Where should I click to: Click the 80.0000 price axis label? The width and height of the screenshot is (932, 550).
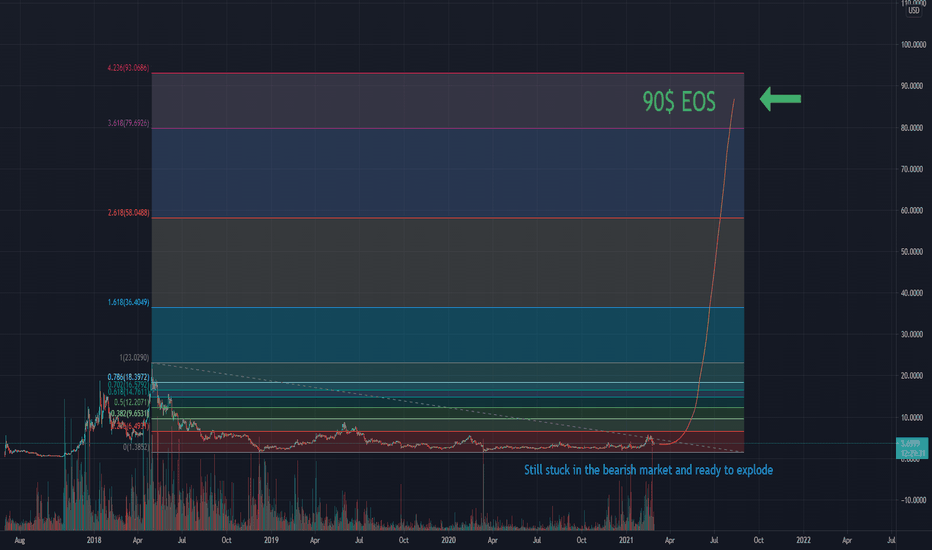pos(913,128)
